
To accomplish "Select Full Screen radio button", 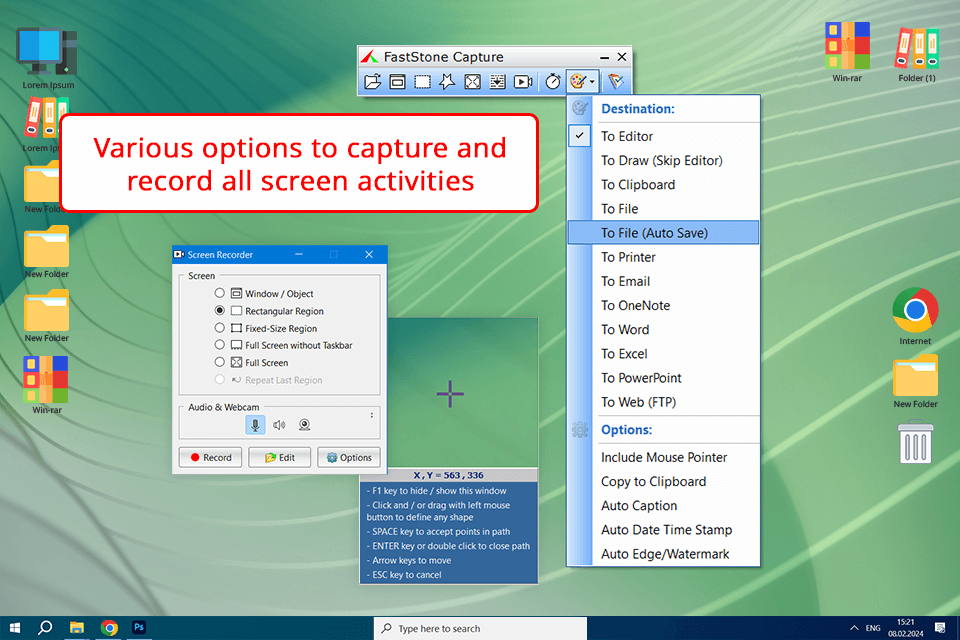I will [219, 362].
